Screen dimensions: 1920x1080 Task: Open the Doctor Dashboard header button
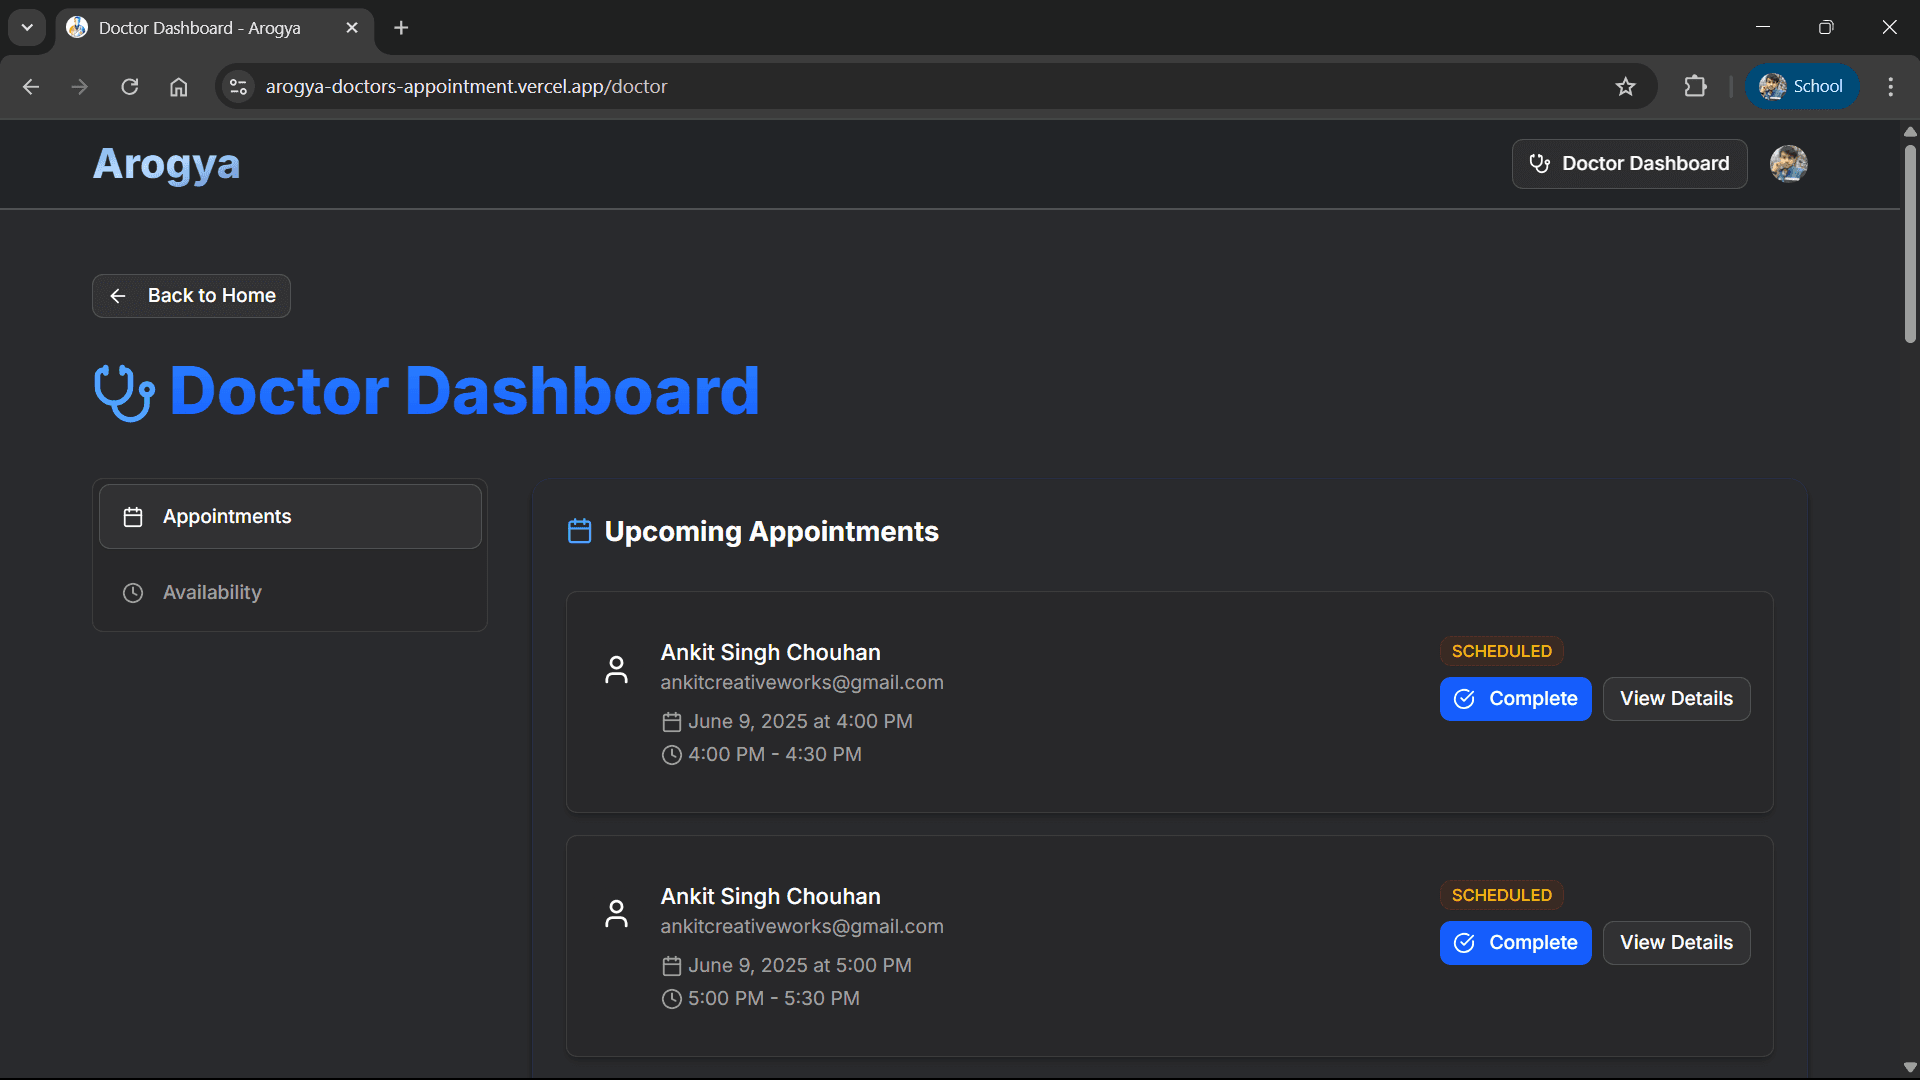pos(1630,164)
